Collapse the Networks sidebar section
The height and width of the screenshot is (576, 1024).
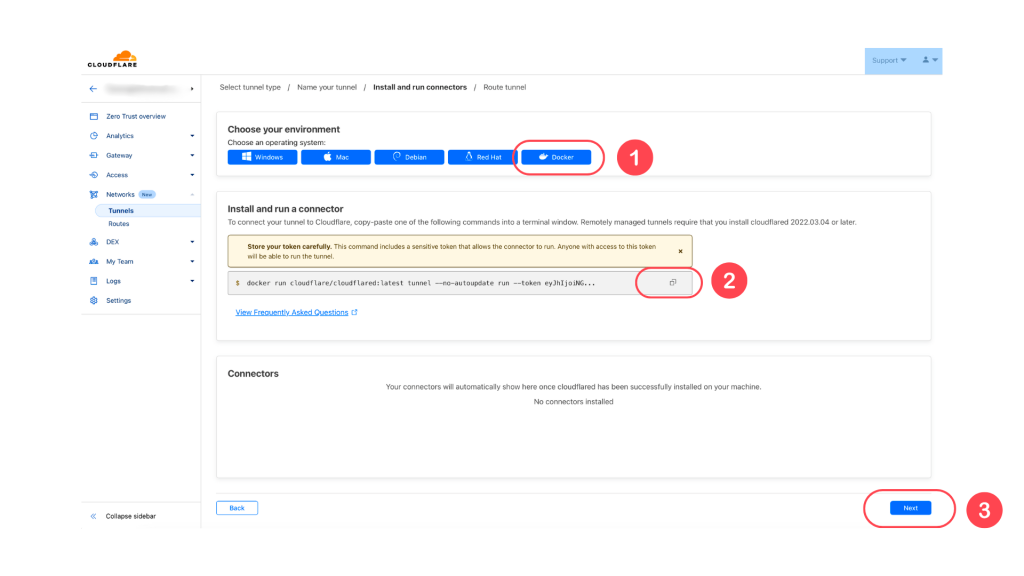click(x=142, y=195)
